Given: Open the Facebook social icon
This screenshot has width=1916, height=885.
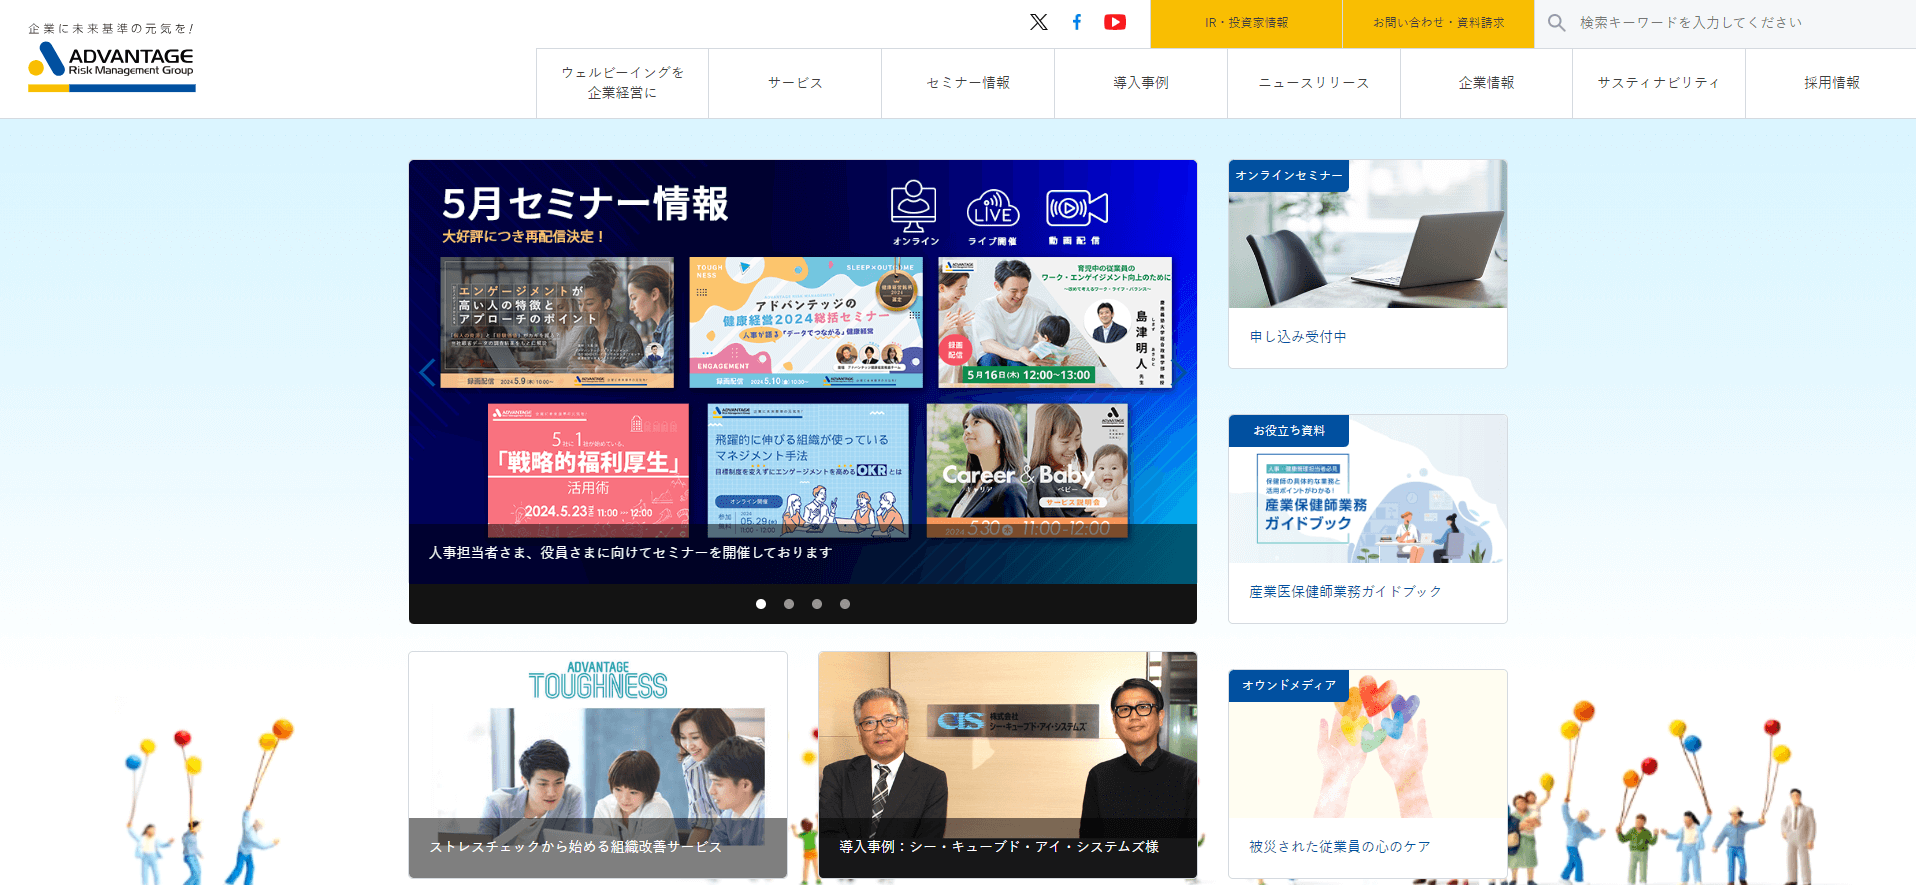Looking at the screenshot, I should click(1077, 22).
